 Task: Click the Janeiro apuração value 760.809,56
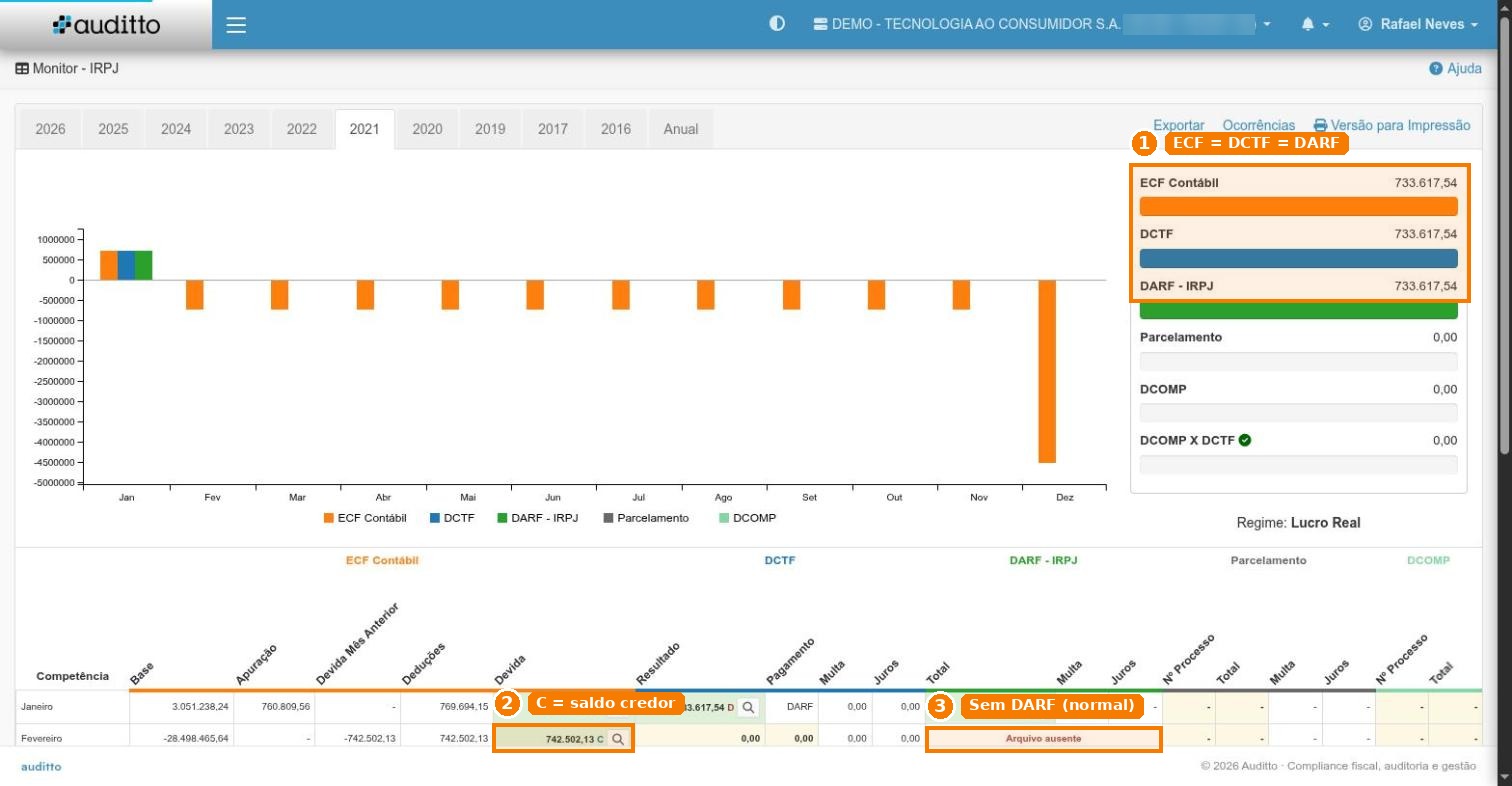(x=284, y=707)
